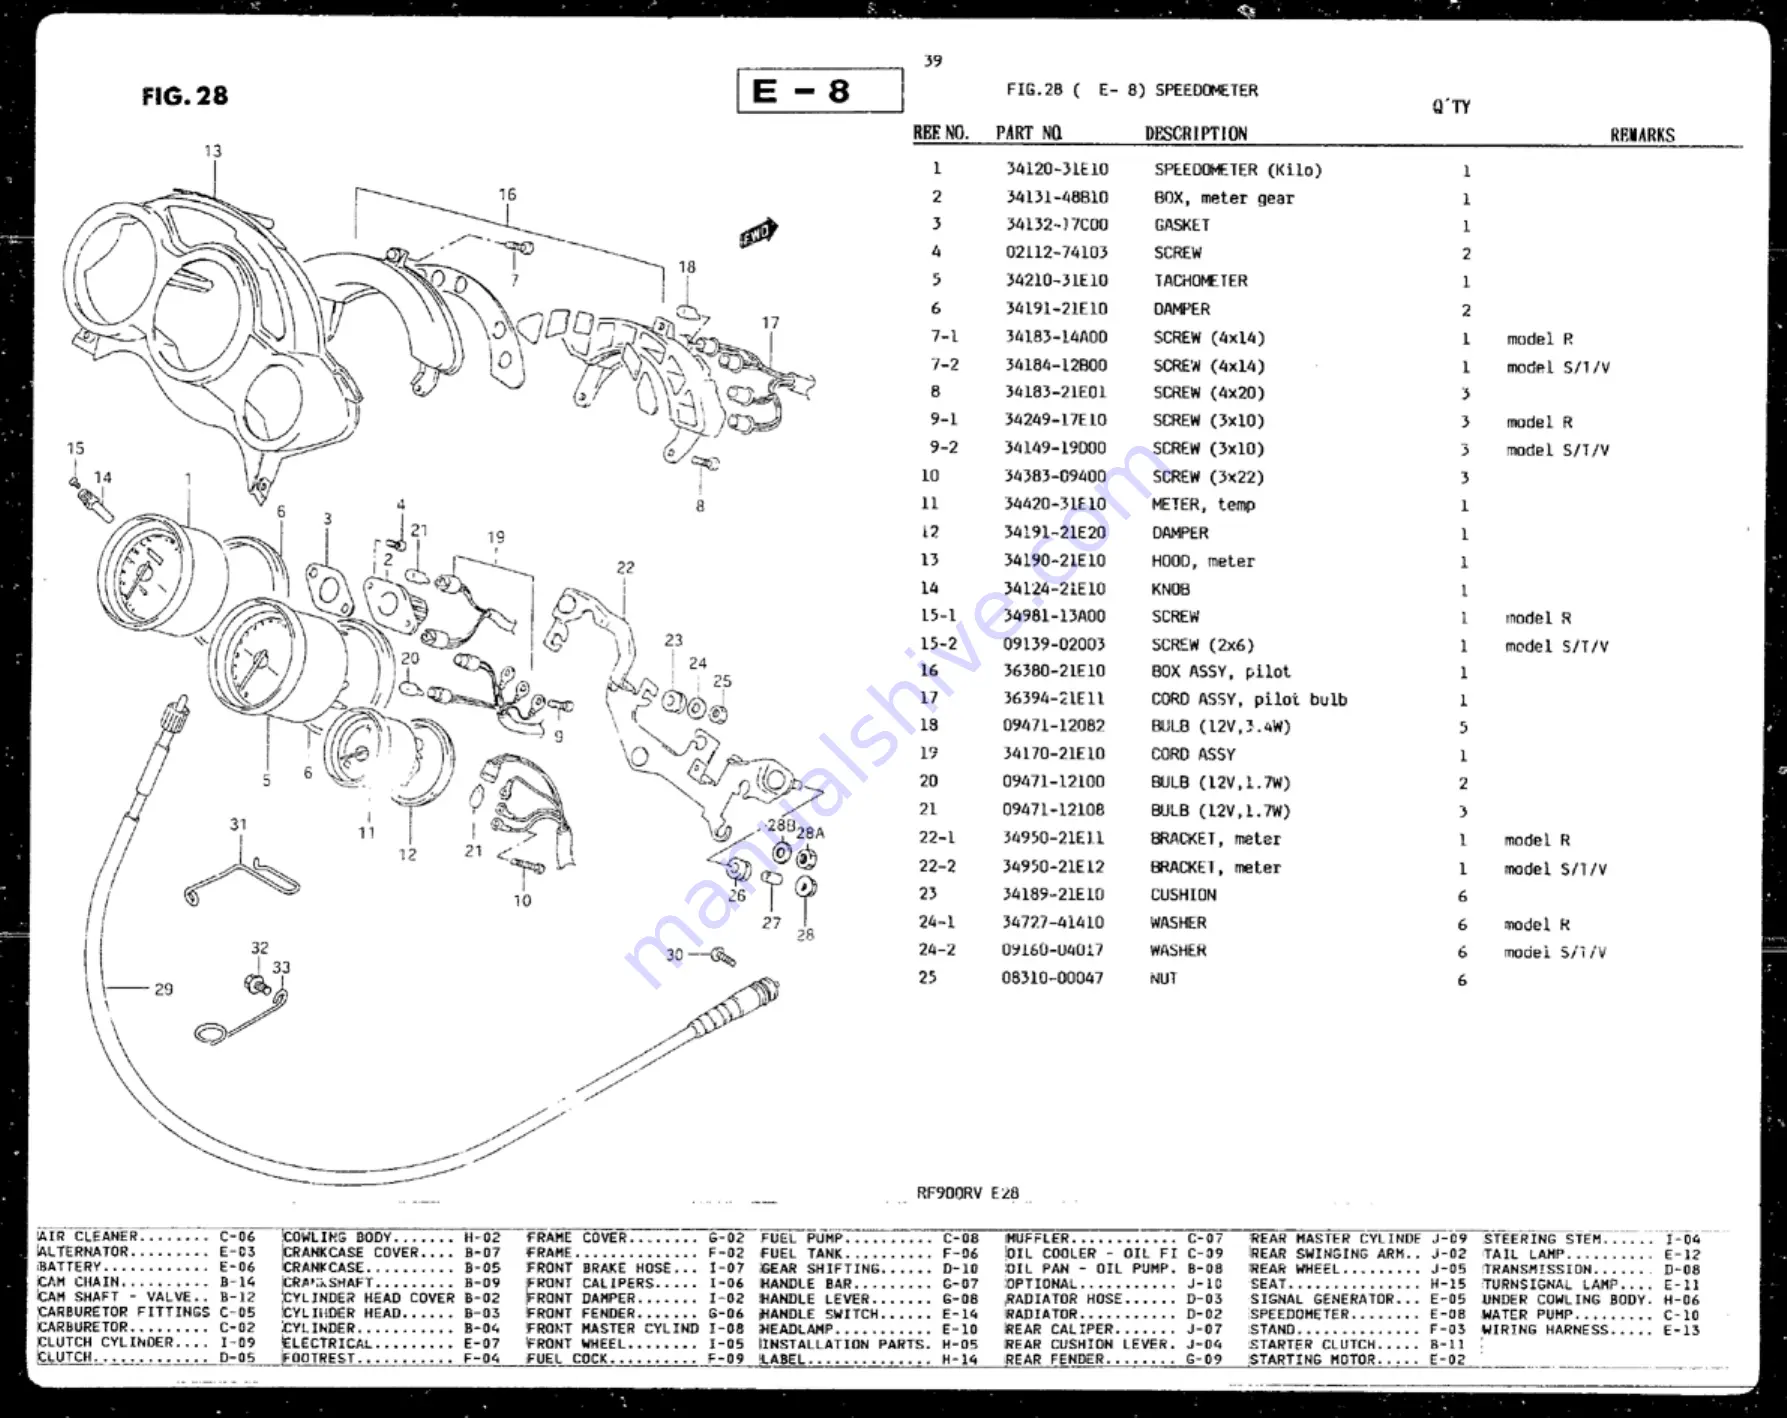Select part number 34191-21E20
Viewport: 1787px width, 1418px height.
pos(1055,533)
